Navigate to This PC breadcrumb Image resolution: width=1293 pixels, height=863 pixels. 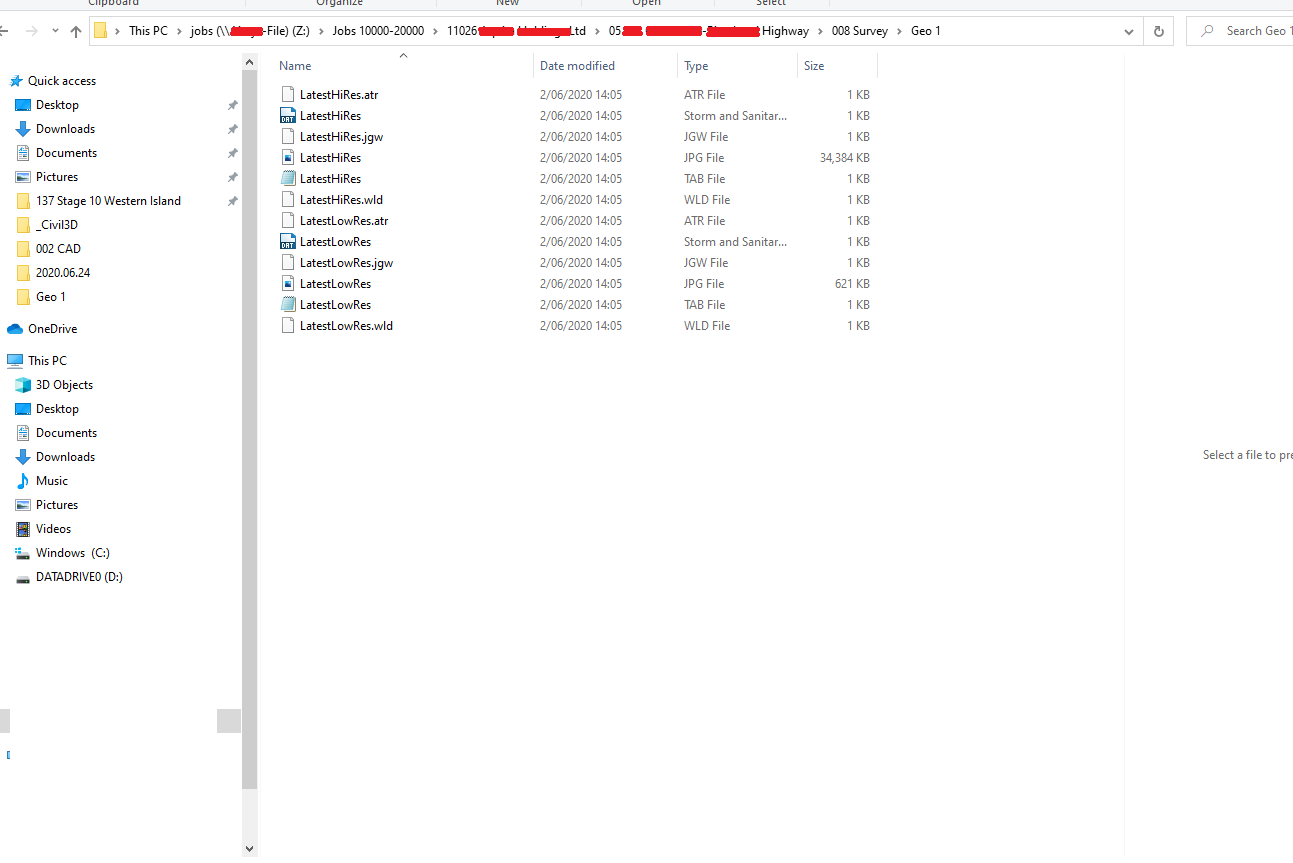[148, 31]
